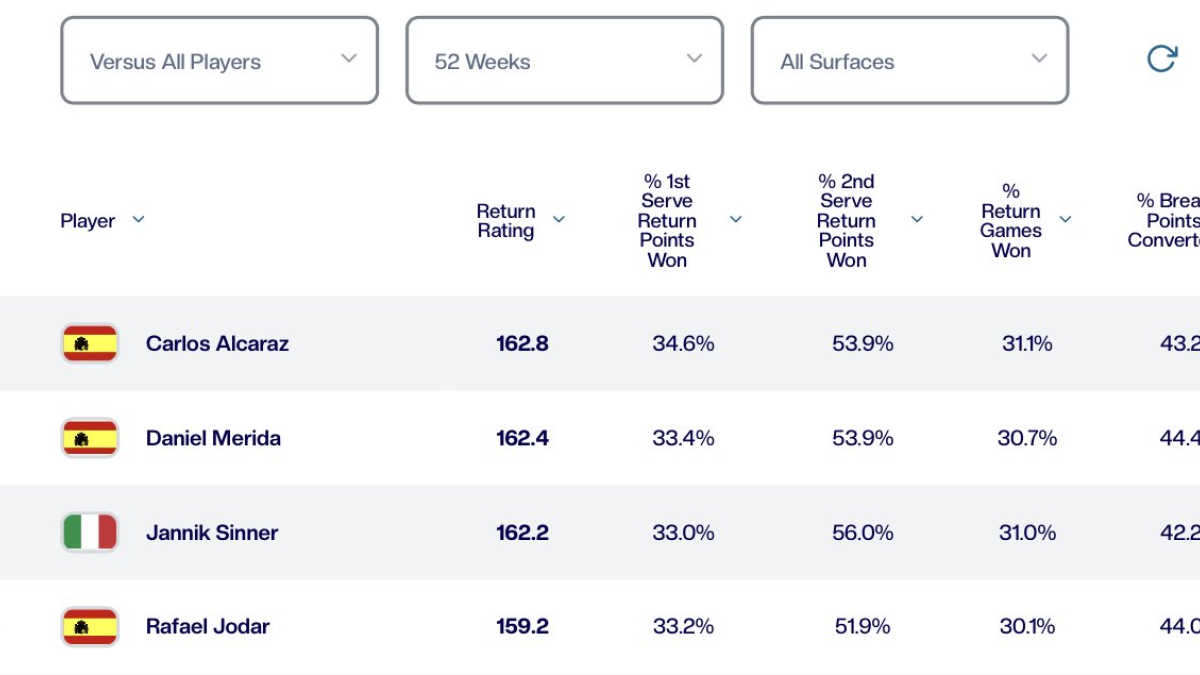Viewport: 1200px width, 675px height.
Task: Click Jannik Sinner's Italy flag icon
Action: [90, 532]
